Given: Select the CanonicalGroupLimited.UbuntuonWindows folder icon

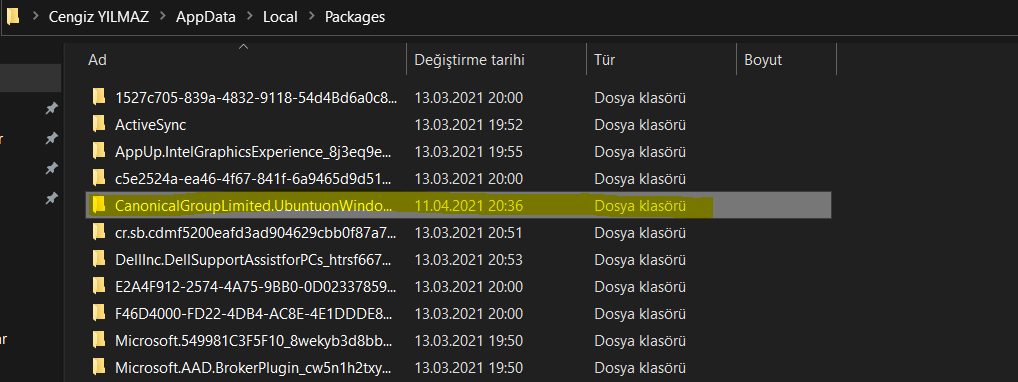Looking at the screenshot, I should pos(99,205).
